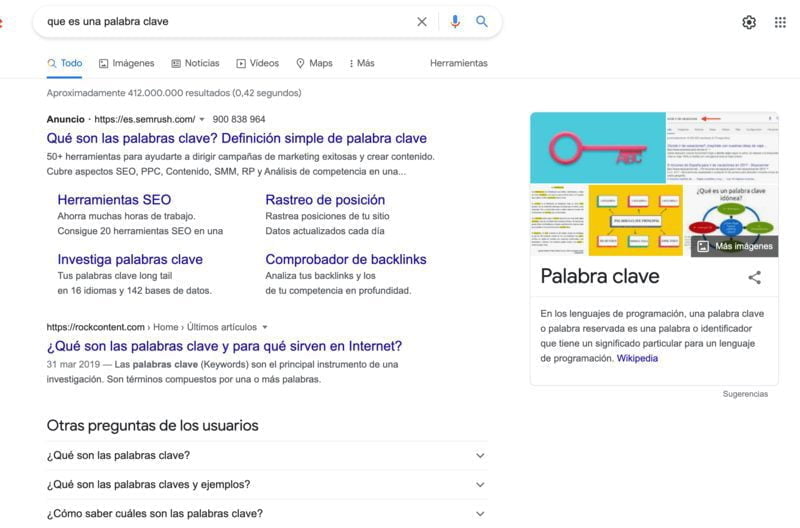Switch to the Noticias tab
This screenshot has width=800, height=528.
point(195,63)
